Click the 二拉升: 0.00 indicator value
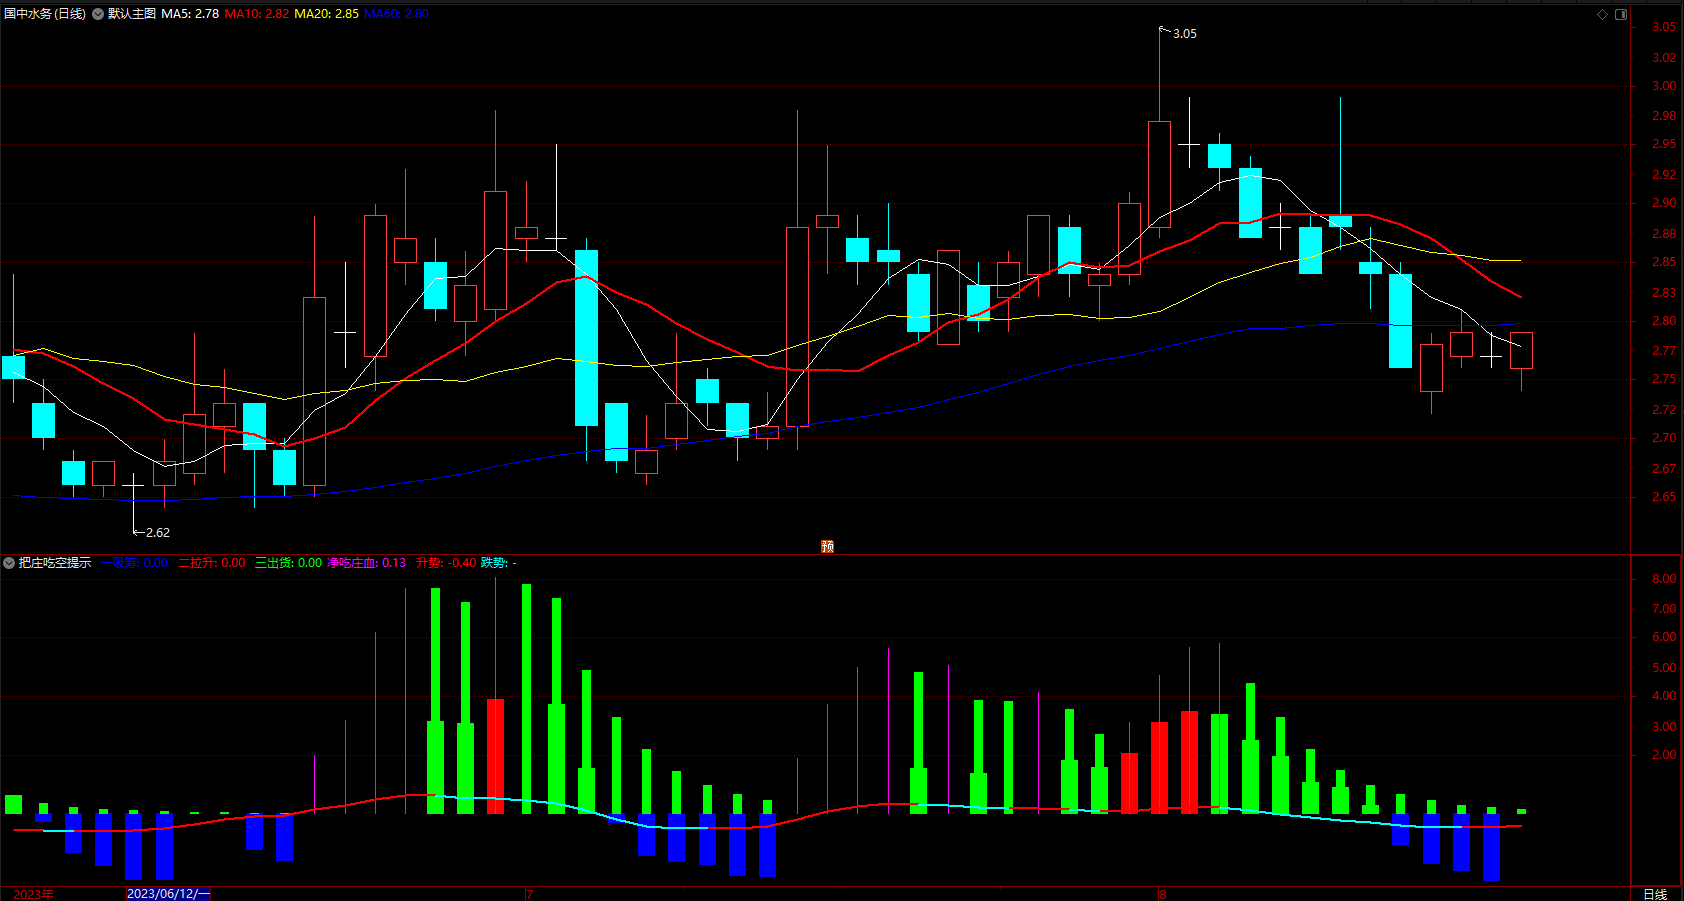Image resolution: width=1684 pixels, height=901 pixels. [212, 563]
